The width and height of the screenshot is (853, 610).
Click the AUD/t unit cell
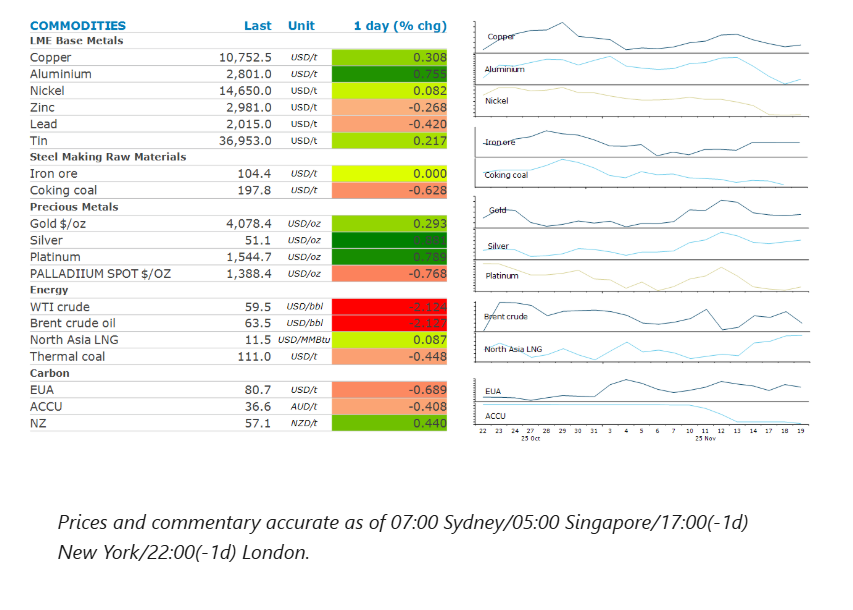pyautogui.click(x=304, y=406)
